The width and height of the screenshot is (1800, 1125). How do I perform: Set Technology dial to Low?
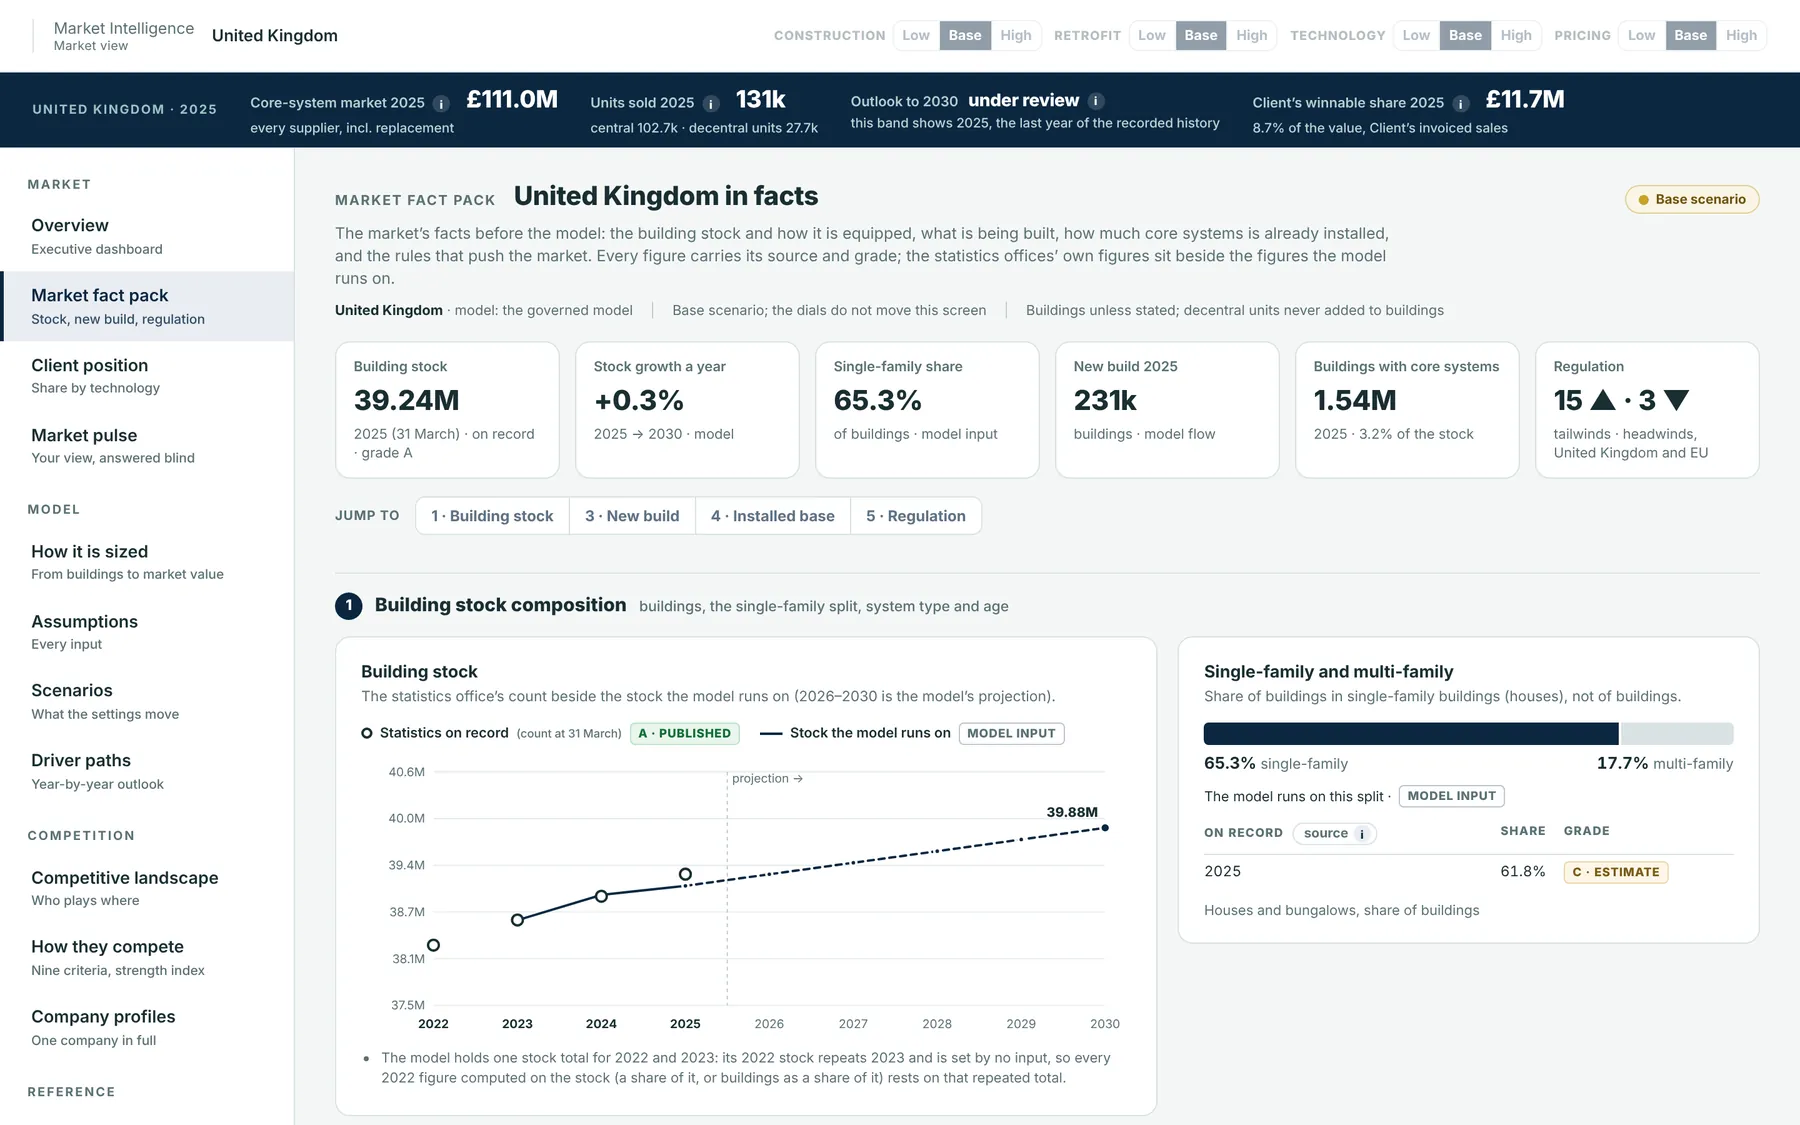[x=1416, y=35]
